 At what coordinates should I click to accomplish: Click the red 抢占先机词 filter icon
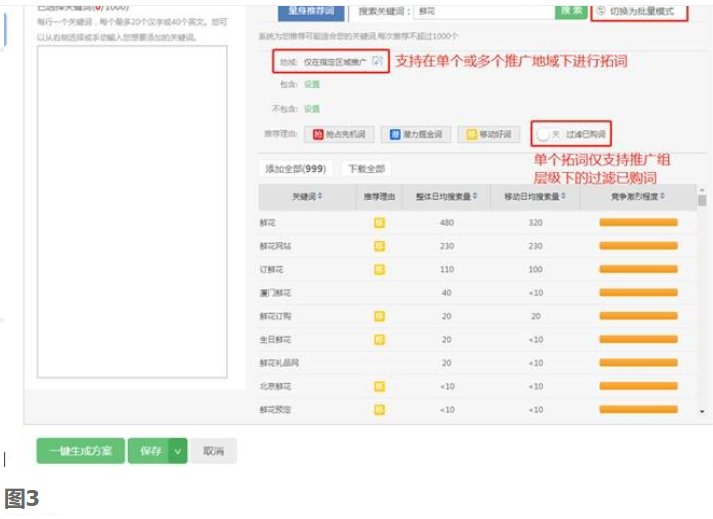pyautogui.click(x=319, y=134)
